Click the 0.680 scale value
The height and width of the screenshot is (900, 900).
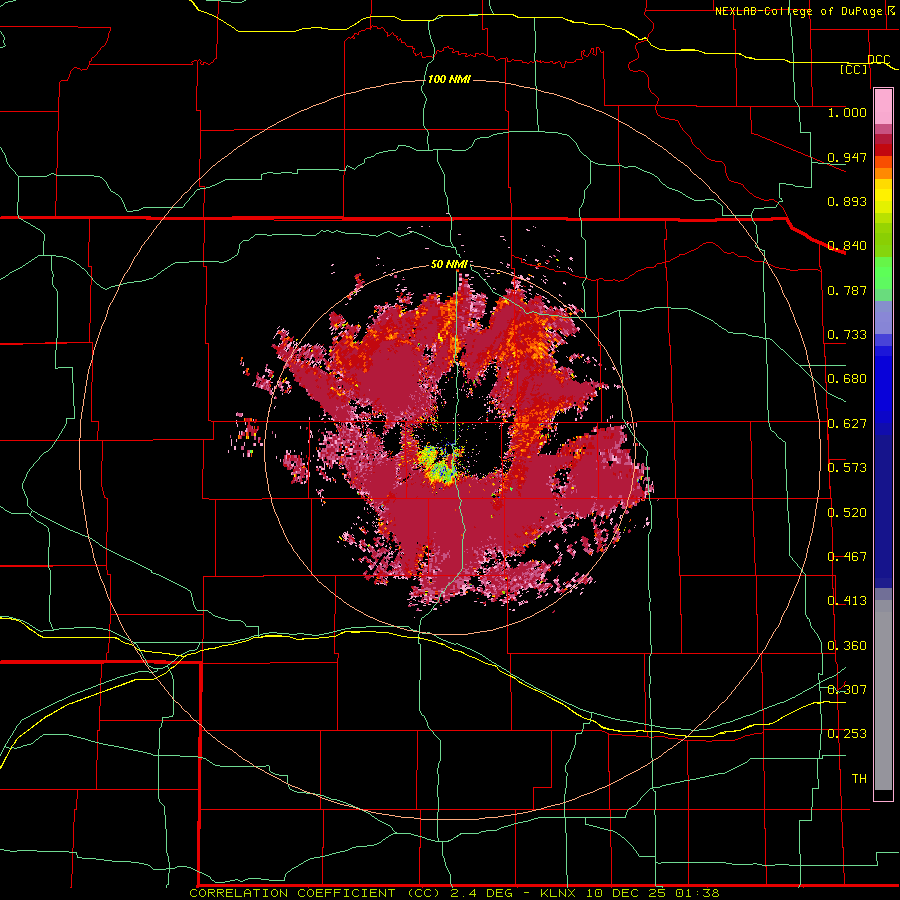847,379
